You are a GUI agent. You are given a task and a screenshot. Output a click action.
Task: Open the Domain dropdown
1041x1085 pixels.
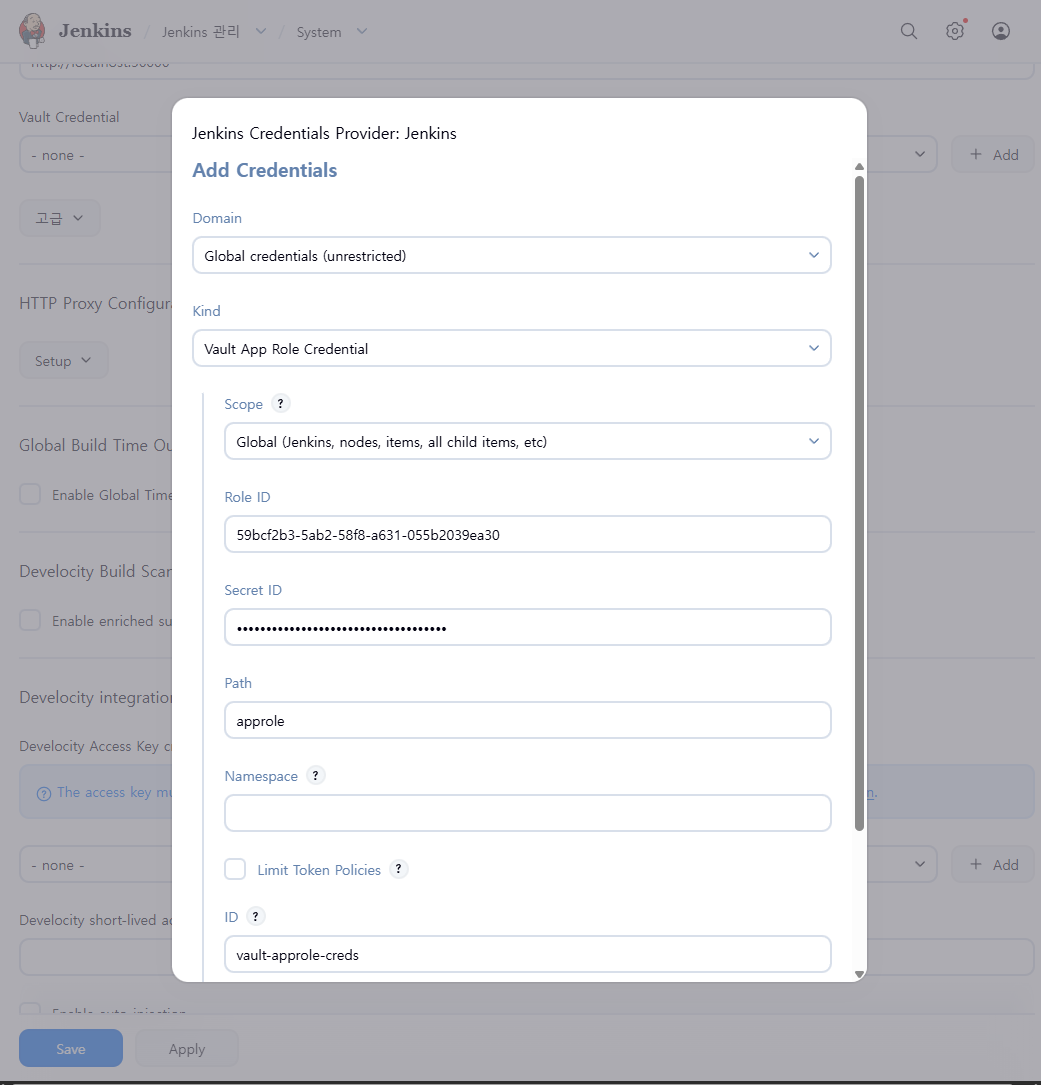coord(512,255)
